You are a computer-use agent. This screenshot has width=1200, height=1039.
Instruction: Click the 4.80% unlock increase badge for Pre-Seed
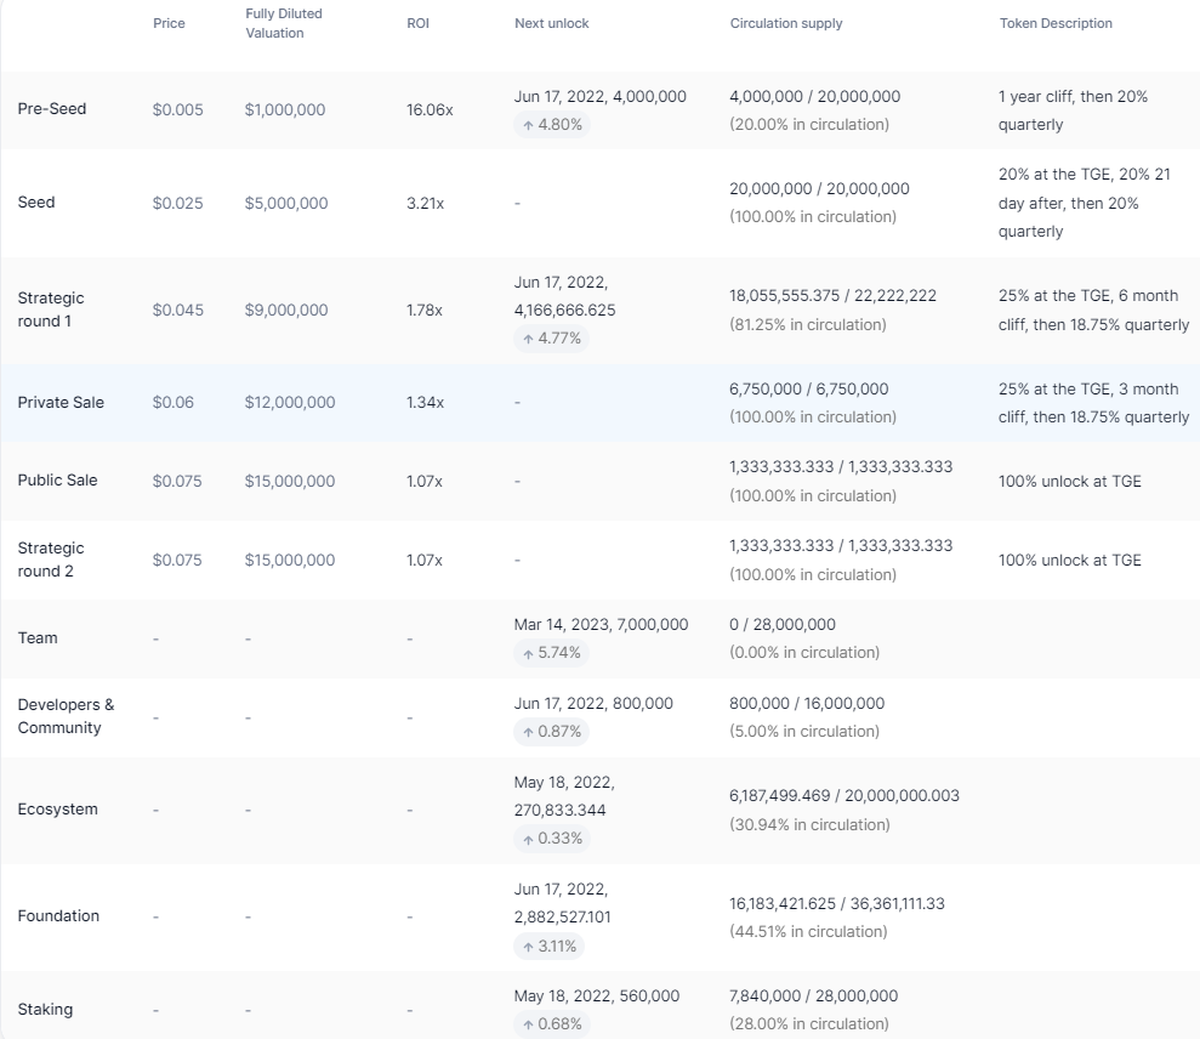click(551, 124)
